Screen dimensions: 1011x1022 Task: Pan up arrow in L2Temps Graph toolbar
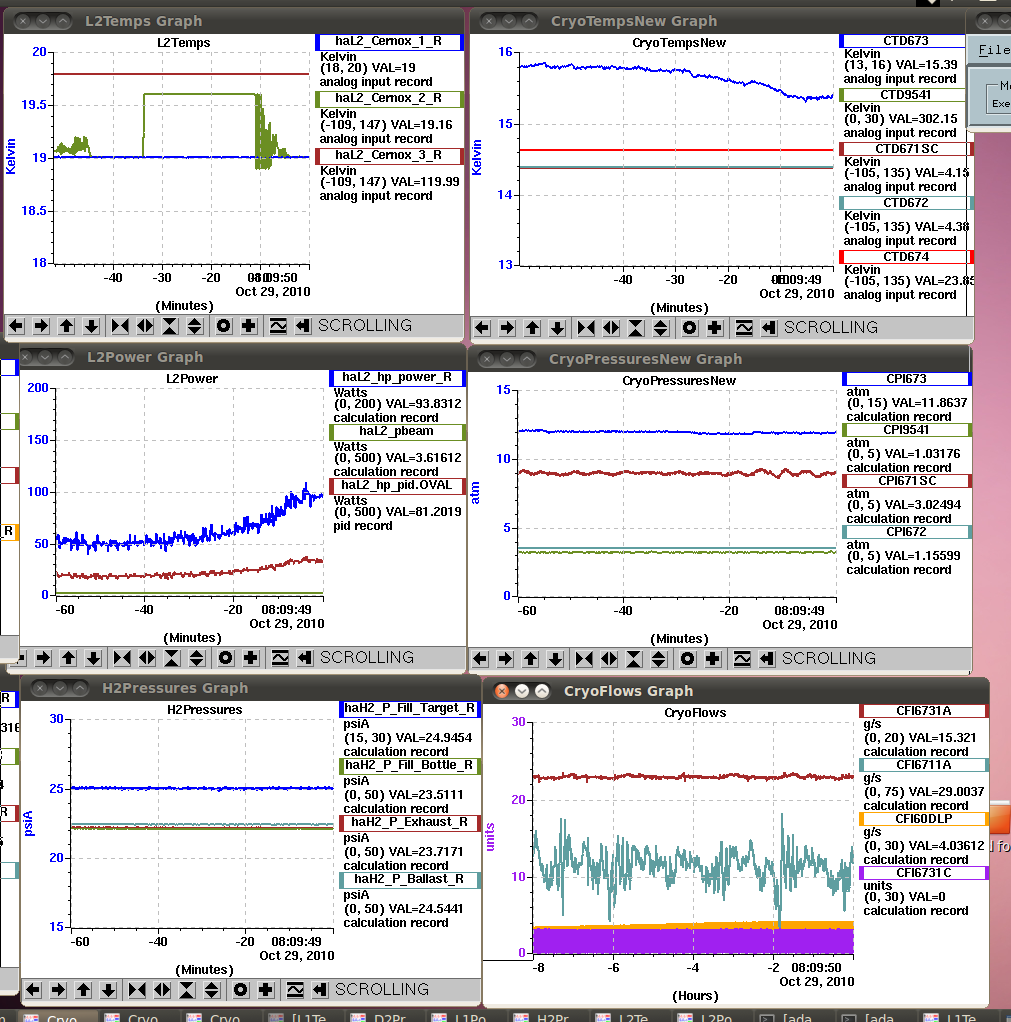coord(66,326)
